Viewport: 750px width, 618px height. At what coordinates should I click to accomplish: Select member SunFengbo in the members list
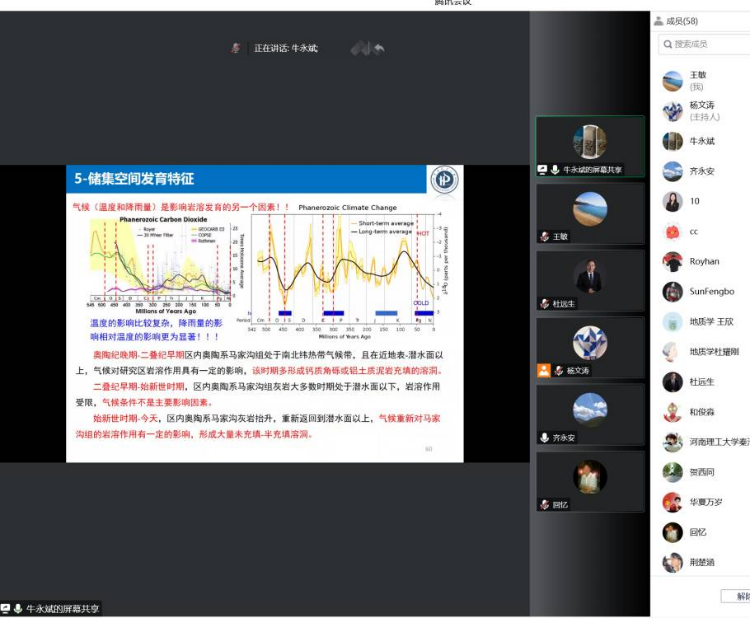click(711, 291)
